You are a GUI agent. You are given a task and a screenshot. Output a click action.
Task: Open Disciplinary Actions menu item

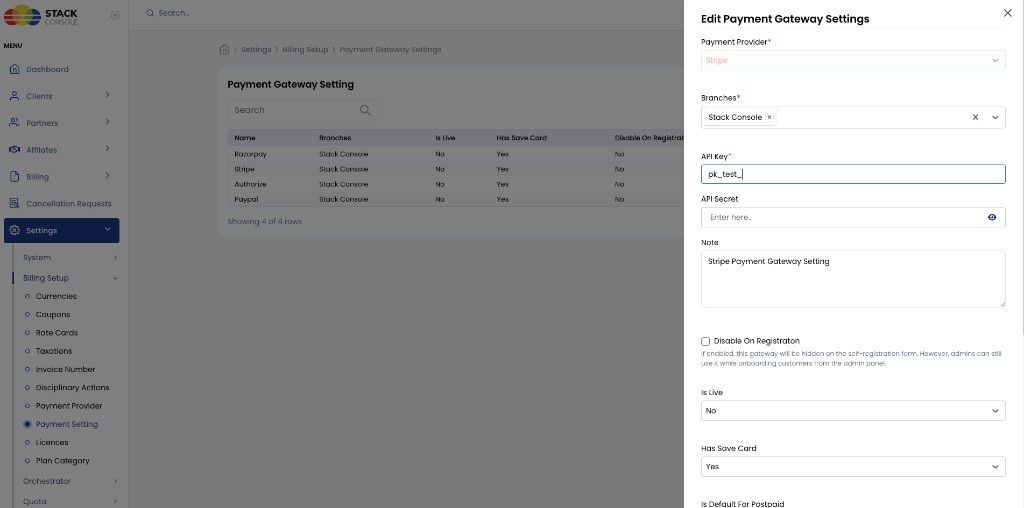point(72,388)
